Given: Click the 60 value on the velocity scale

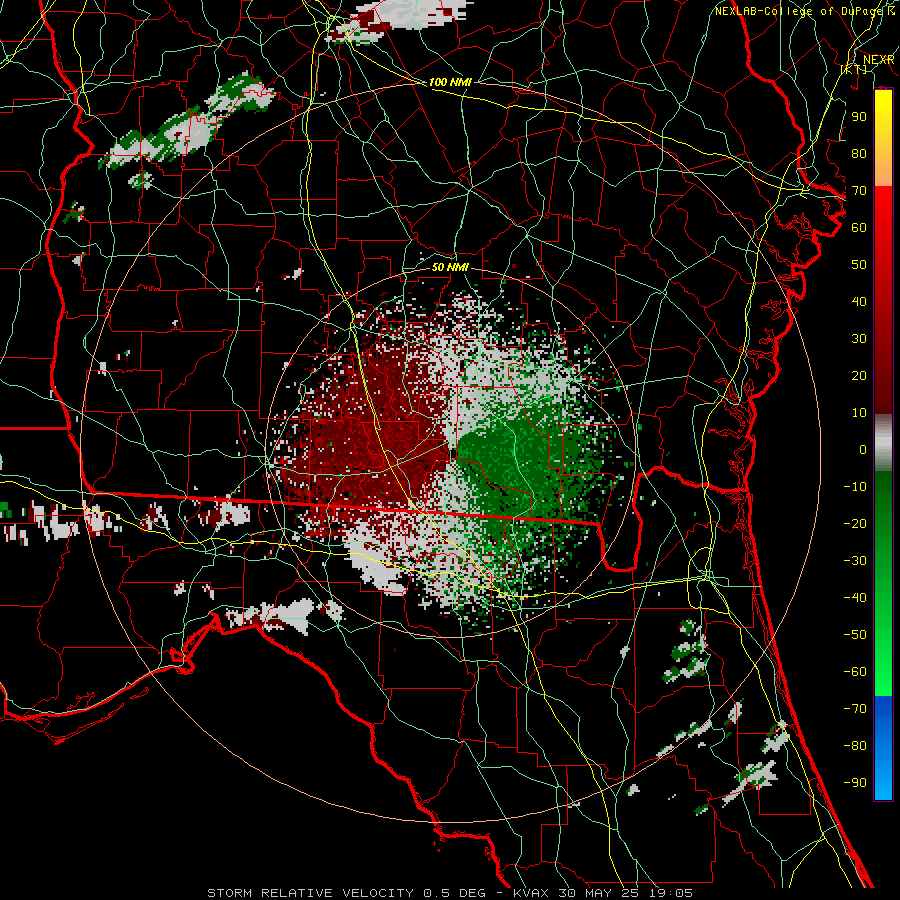Looking at the screenshot, I should (859, 228).
